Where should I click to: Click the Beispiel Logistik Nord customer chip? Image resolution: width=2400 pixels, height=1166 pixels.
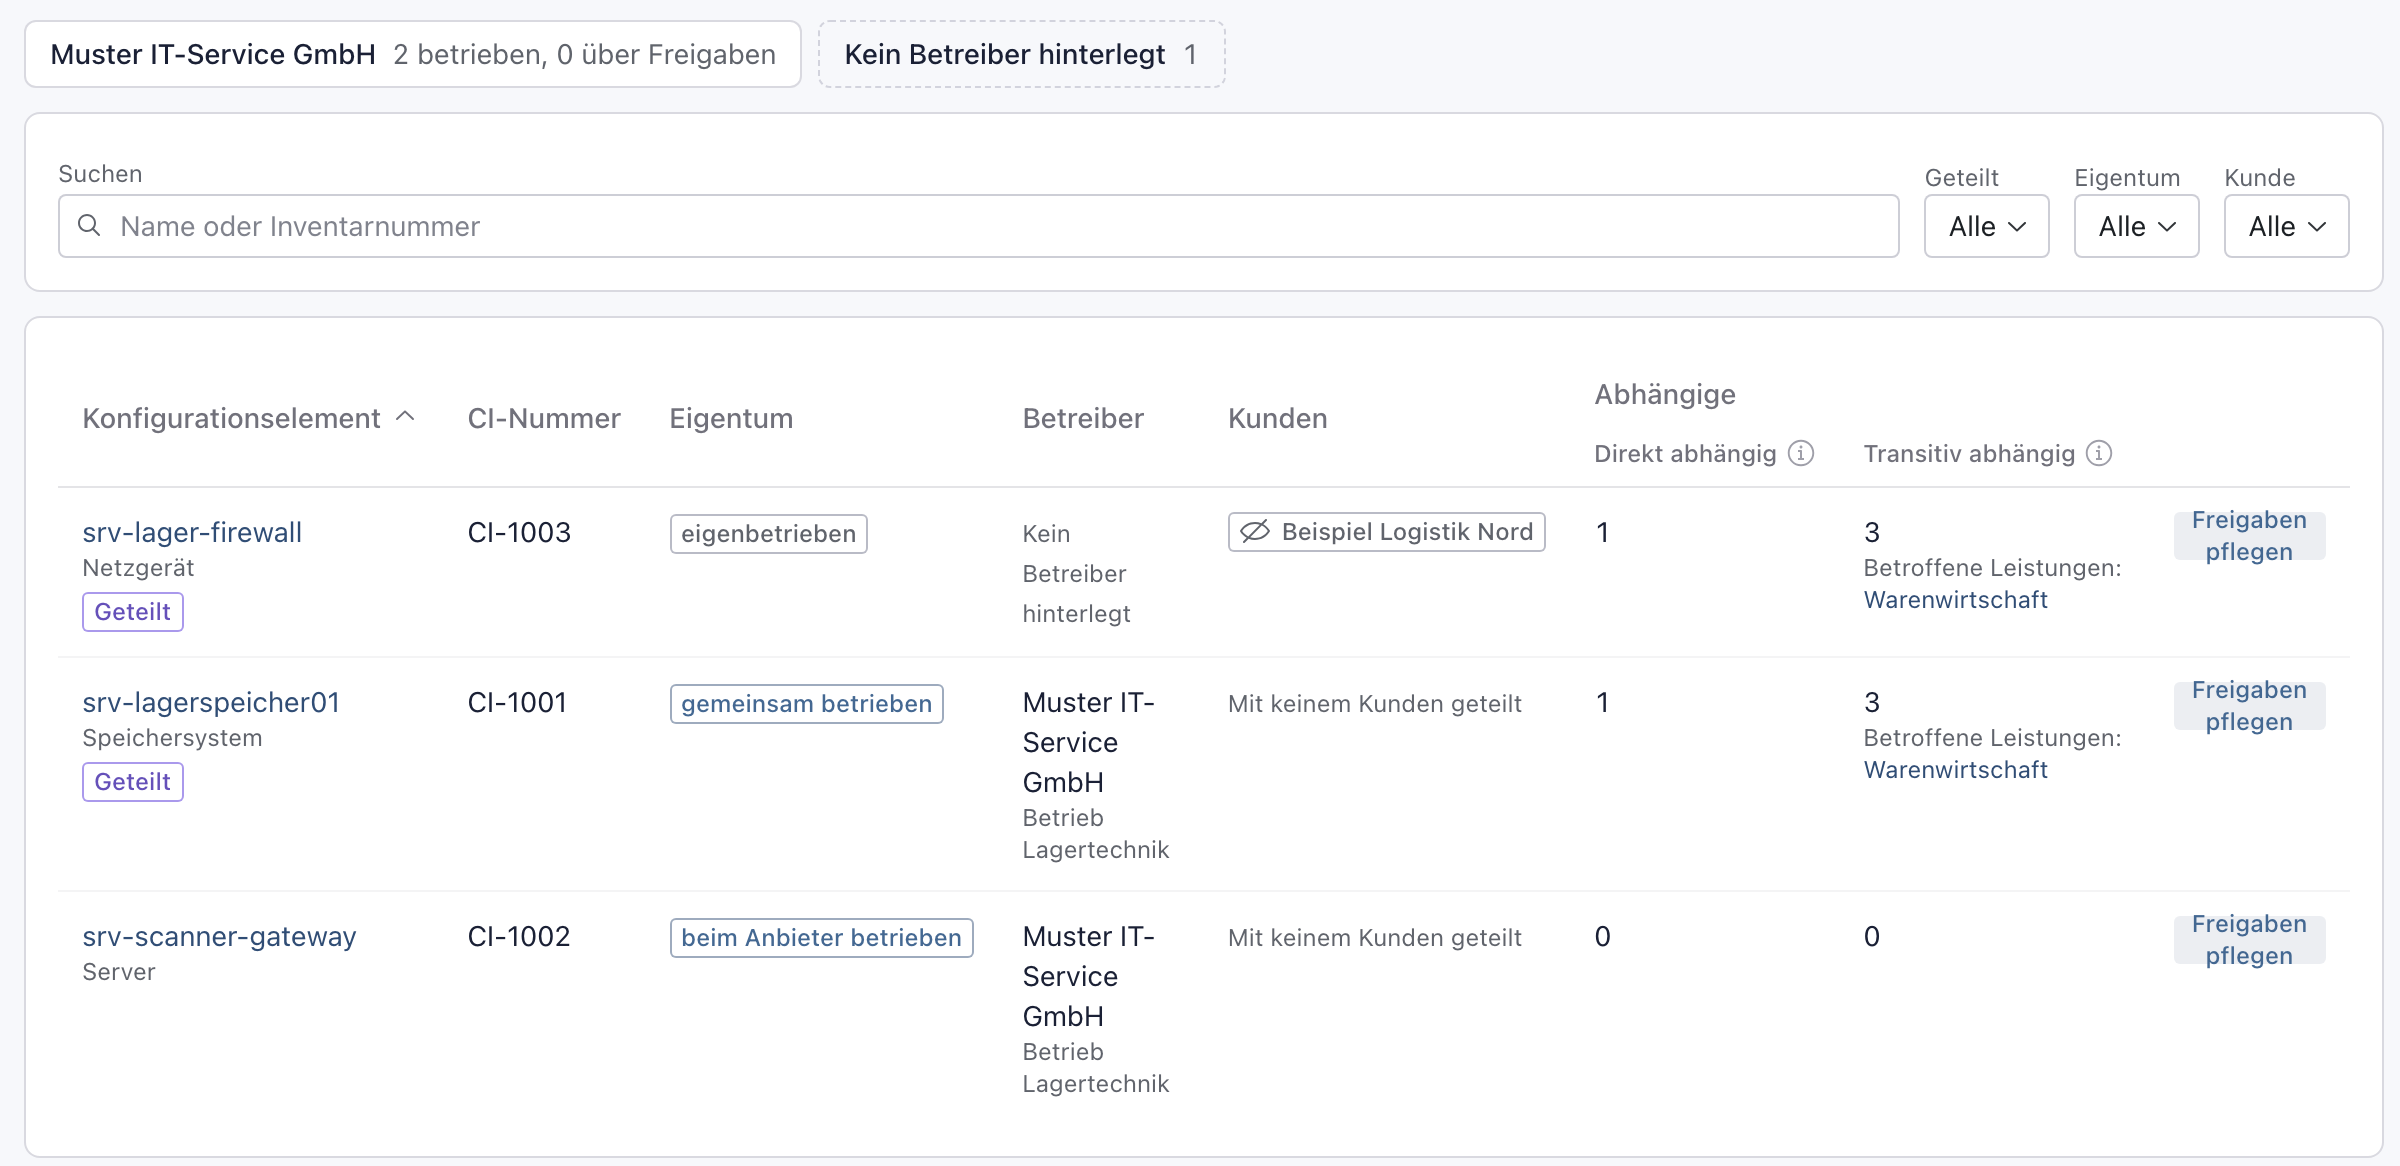point(1386,531)
